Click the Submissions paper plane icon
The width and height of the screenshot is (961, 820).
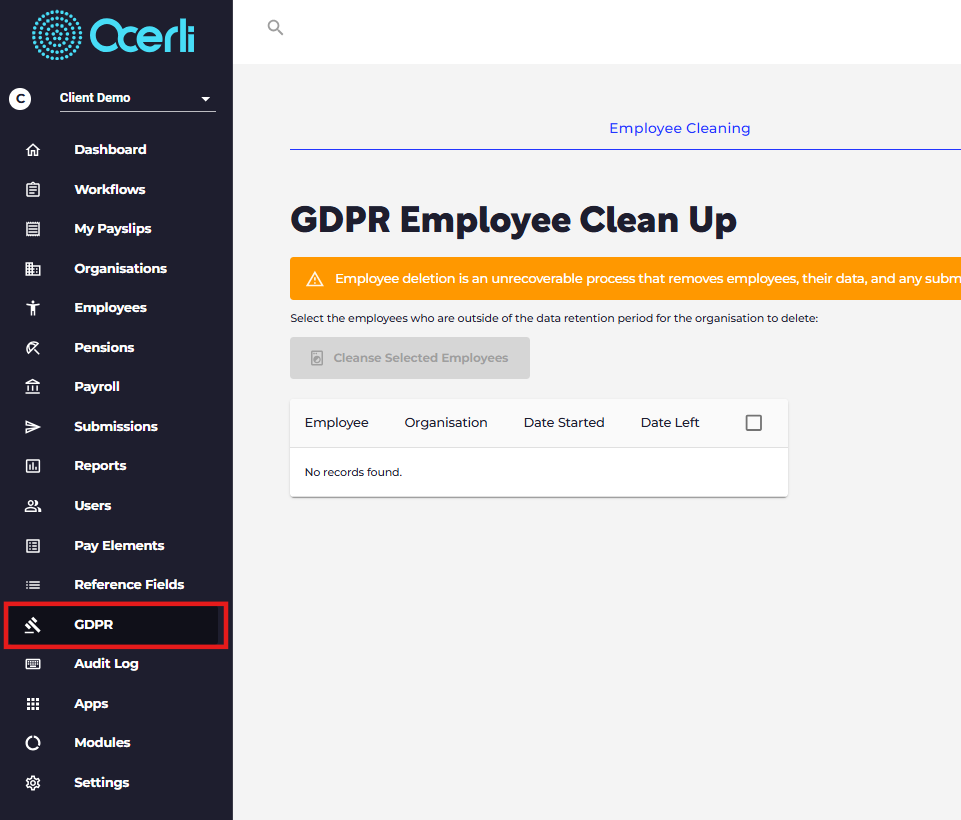pyautogui.click(x=33, y=427)
